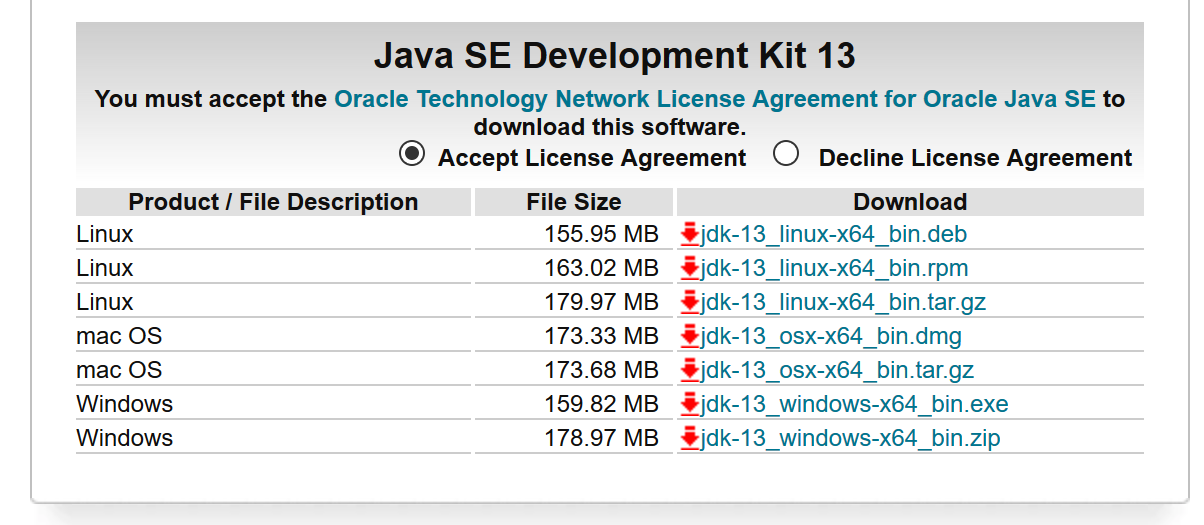Download the jdk-13_linux-x64_bin.tar.gz file link
The width and height of the screenshot is (1204, 525).
click(843, 303)
